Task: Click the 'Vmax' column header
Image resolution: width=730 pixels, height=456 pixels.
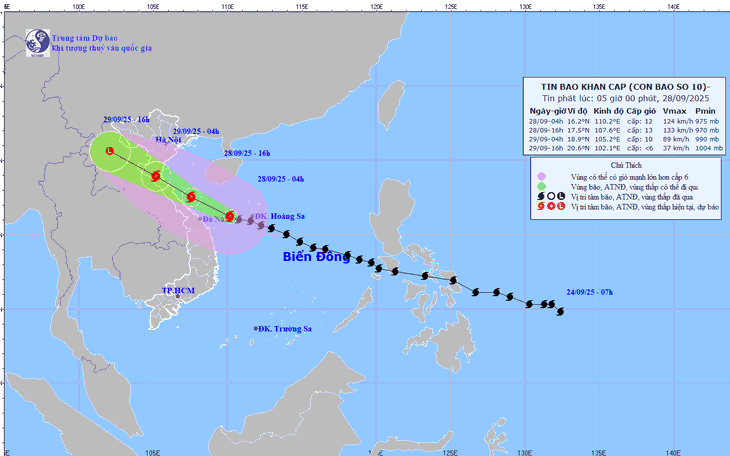Action: pos(675,111)
